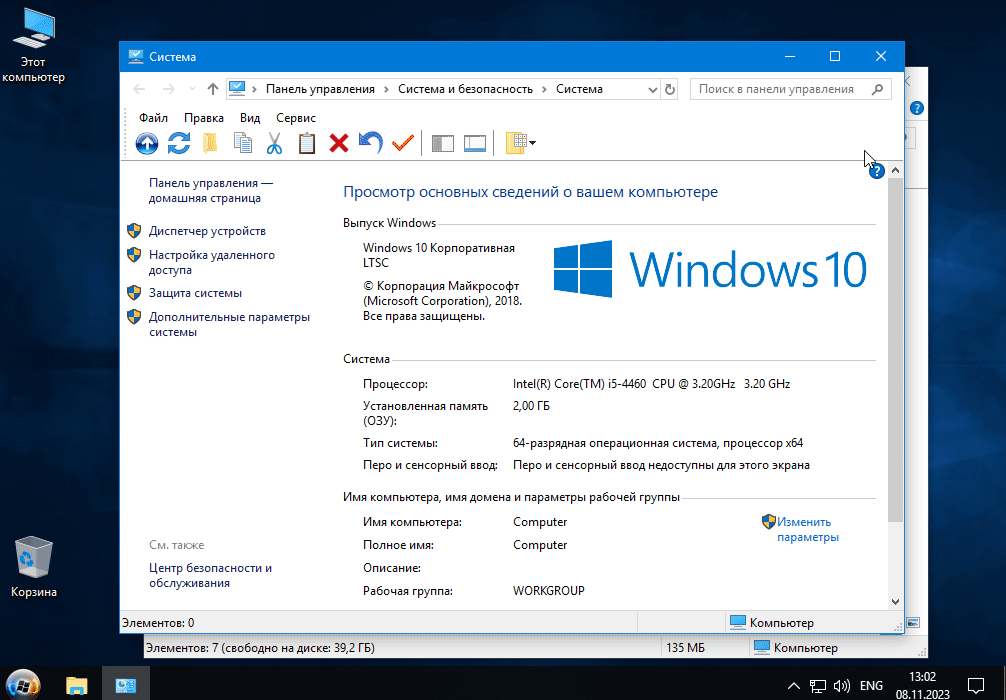1006x700 pixels.
Task: Click the address bar refresh button
Action: coord(670,89)
